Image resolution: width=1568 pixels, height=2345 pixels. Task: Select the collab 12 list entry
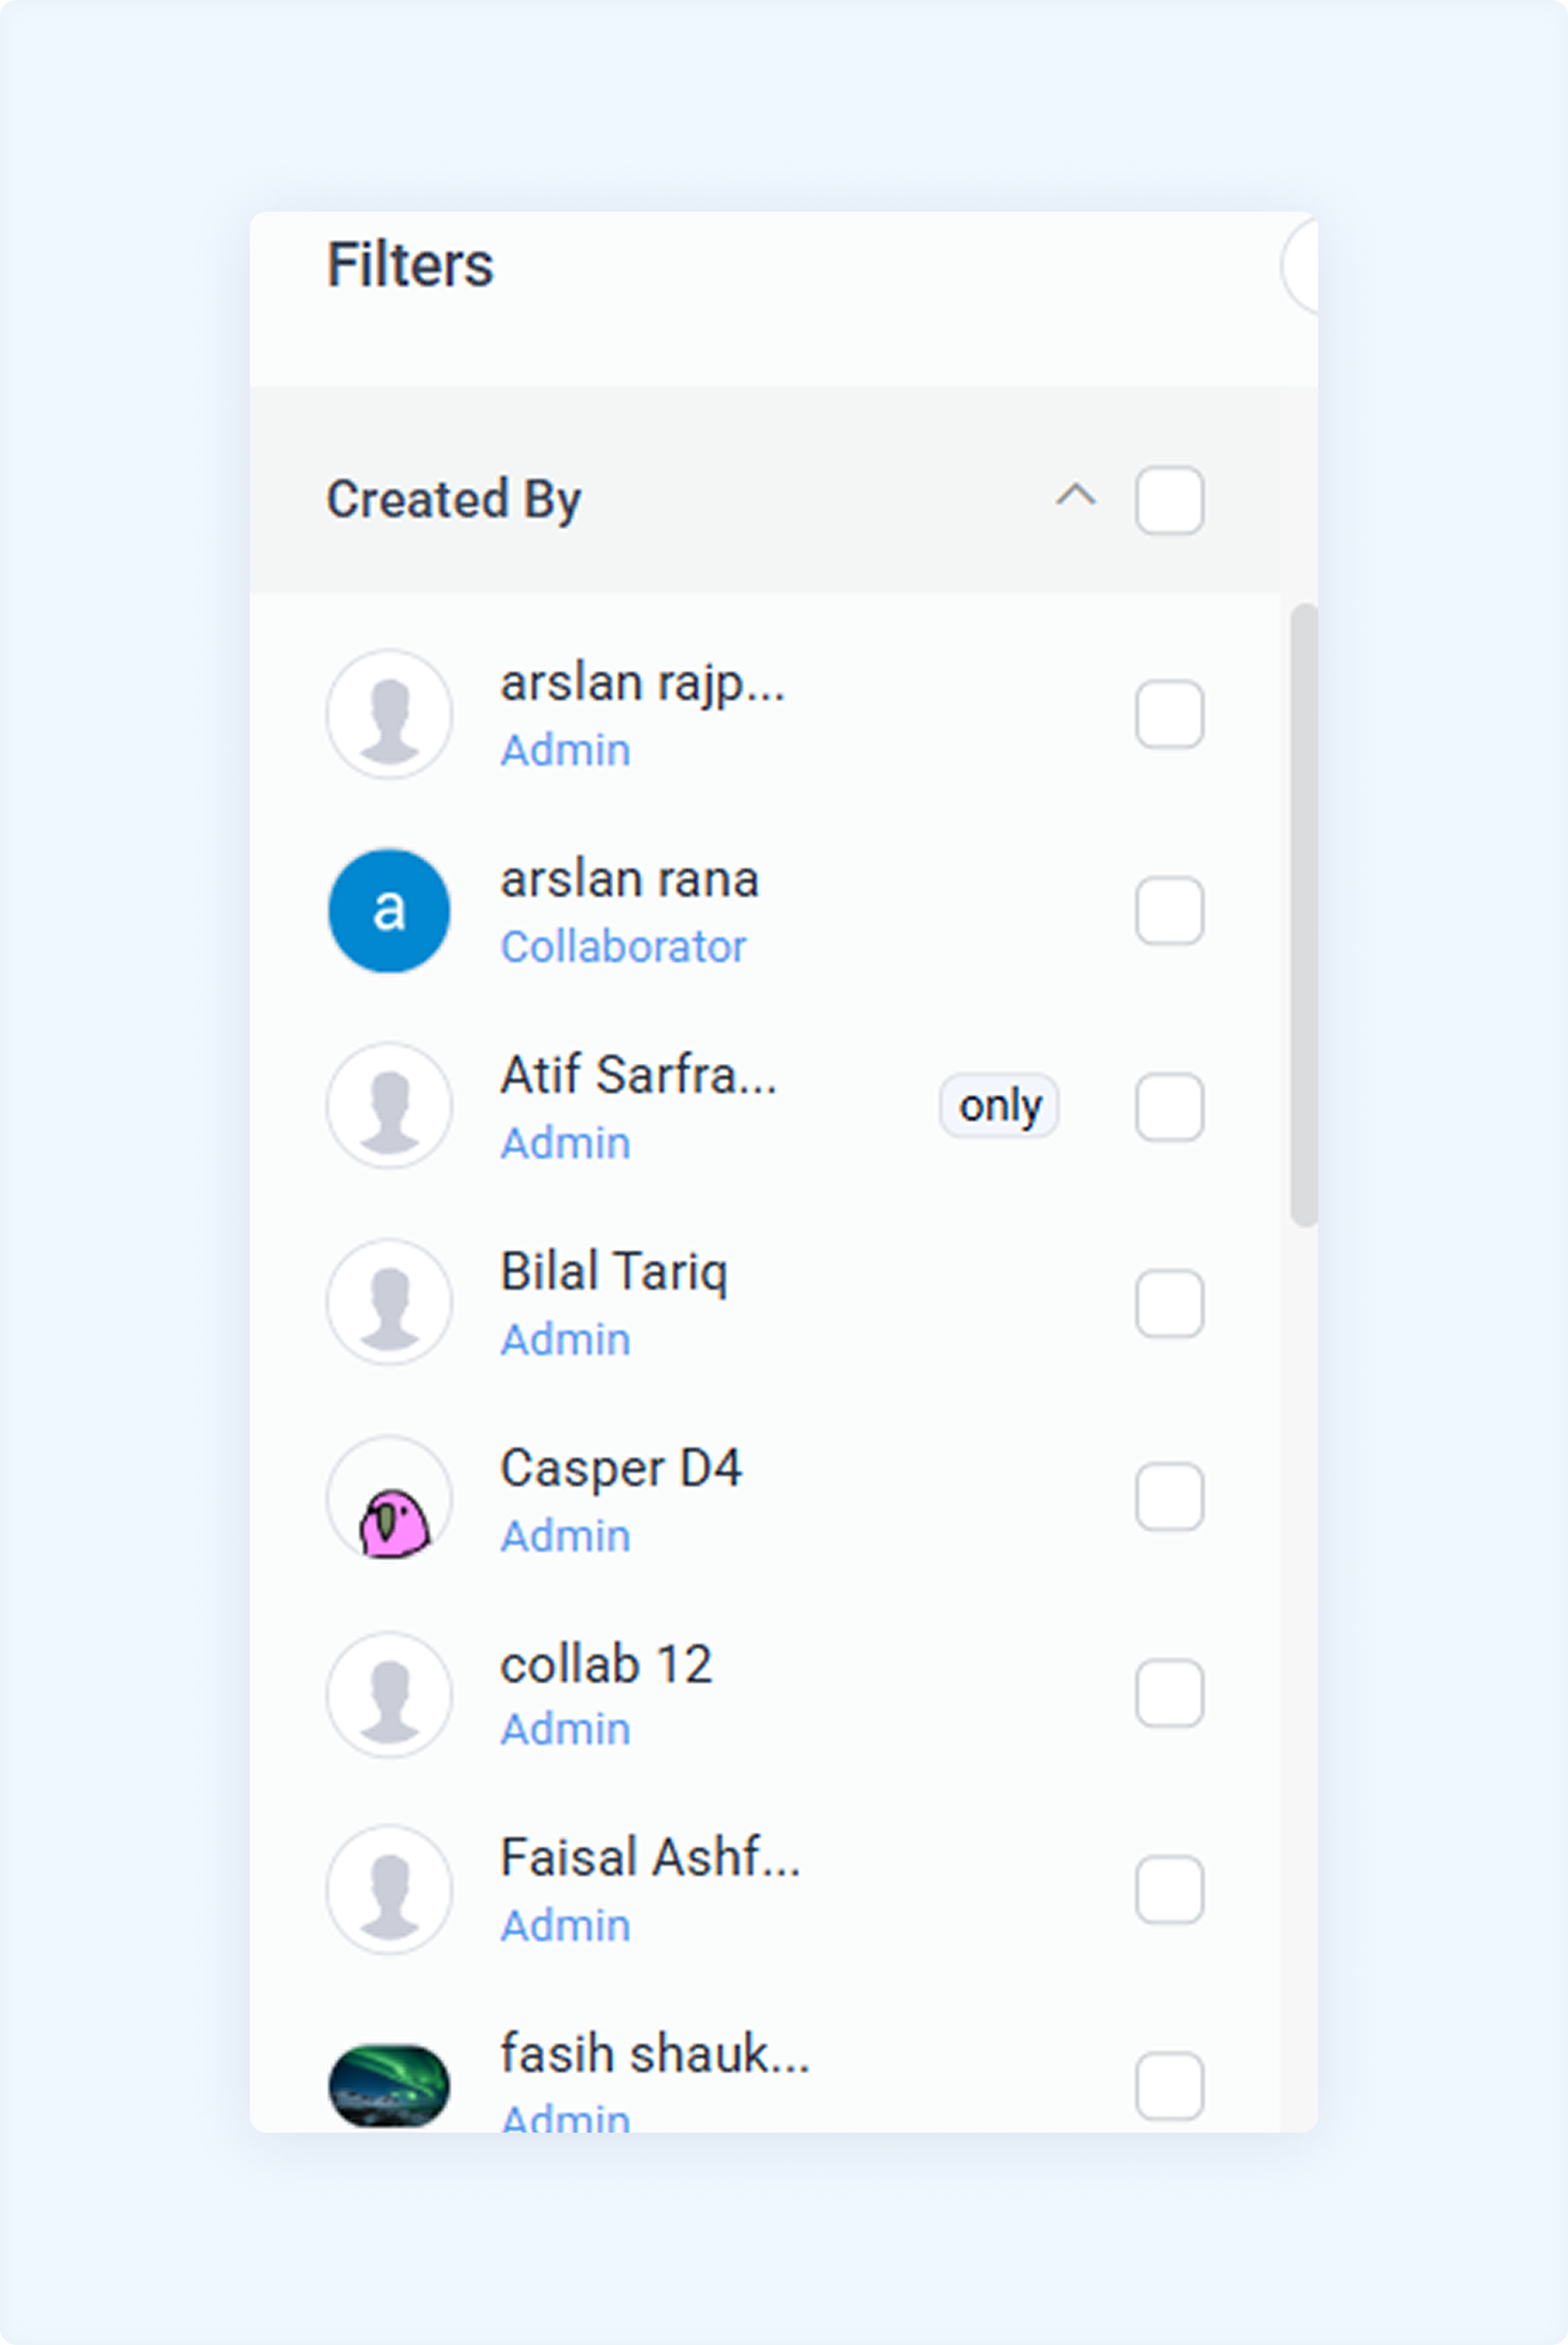coord(765,1694)
